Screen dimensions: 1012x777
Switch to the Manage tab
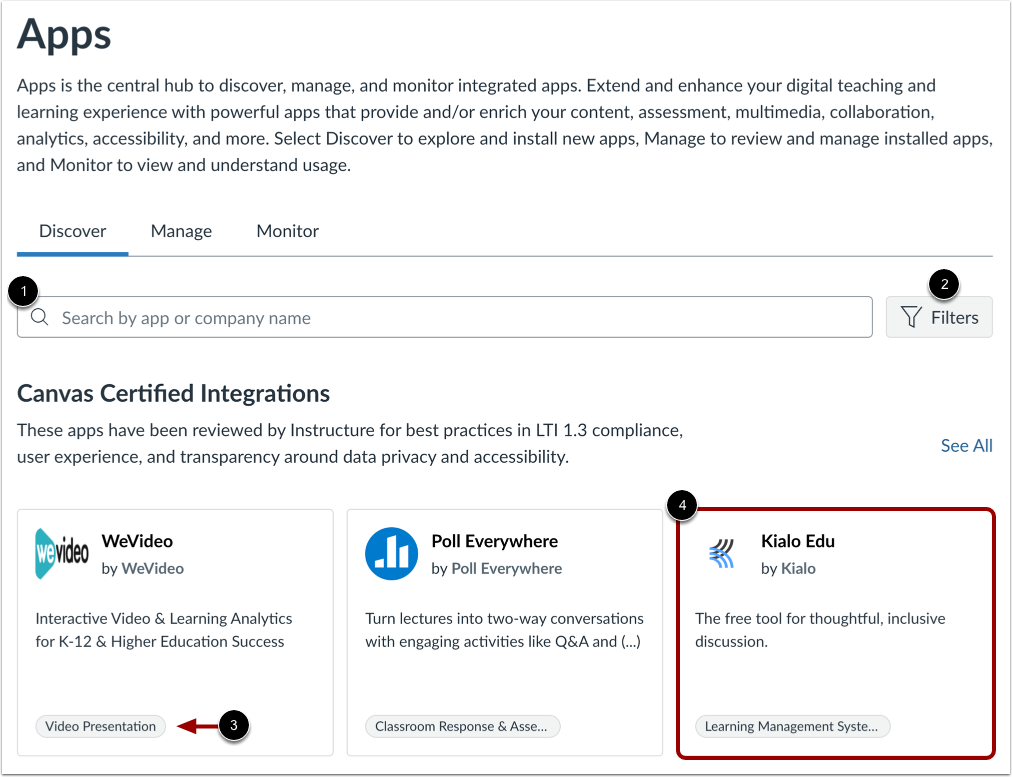[181, 231]
